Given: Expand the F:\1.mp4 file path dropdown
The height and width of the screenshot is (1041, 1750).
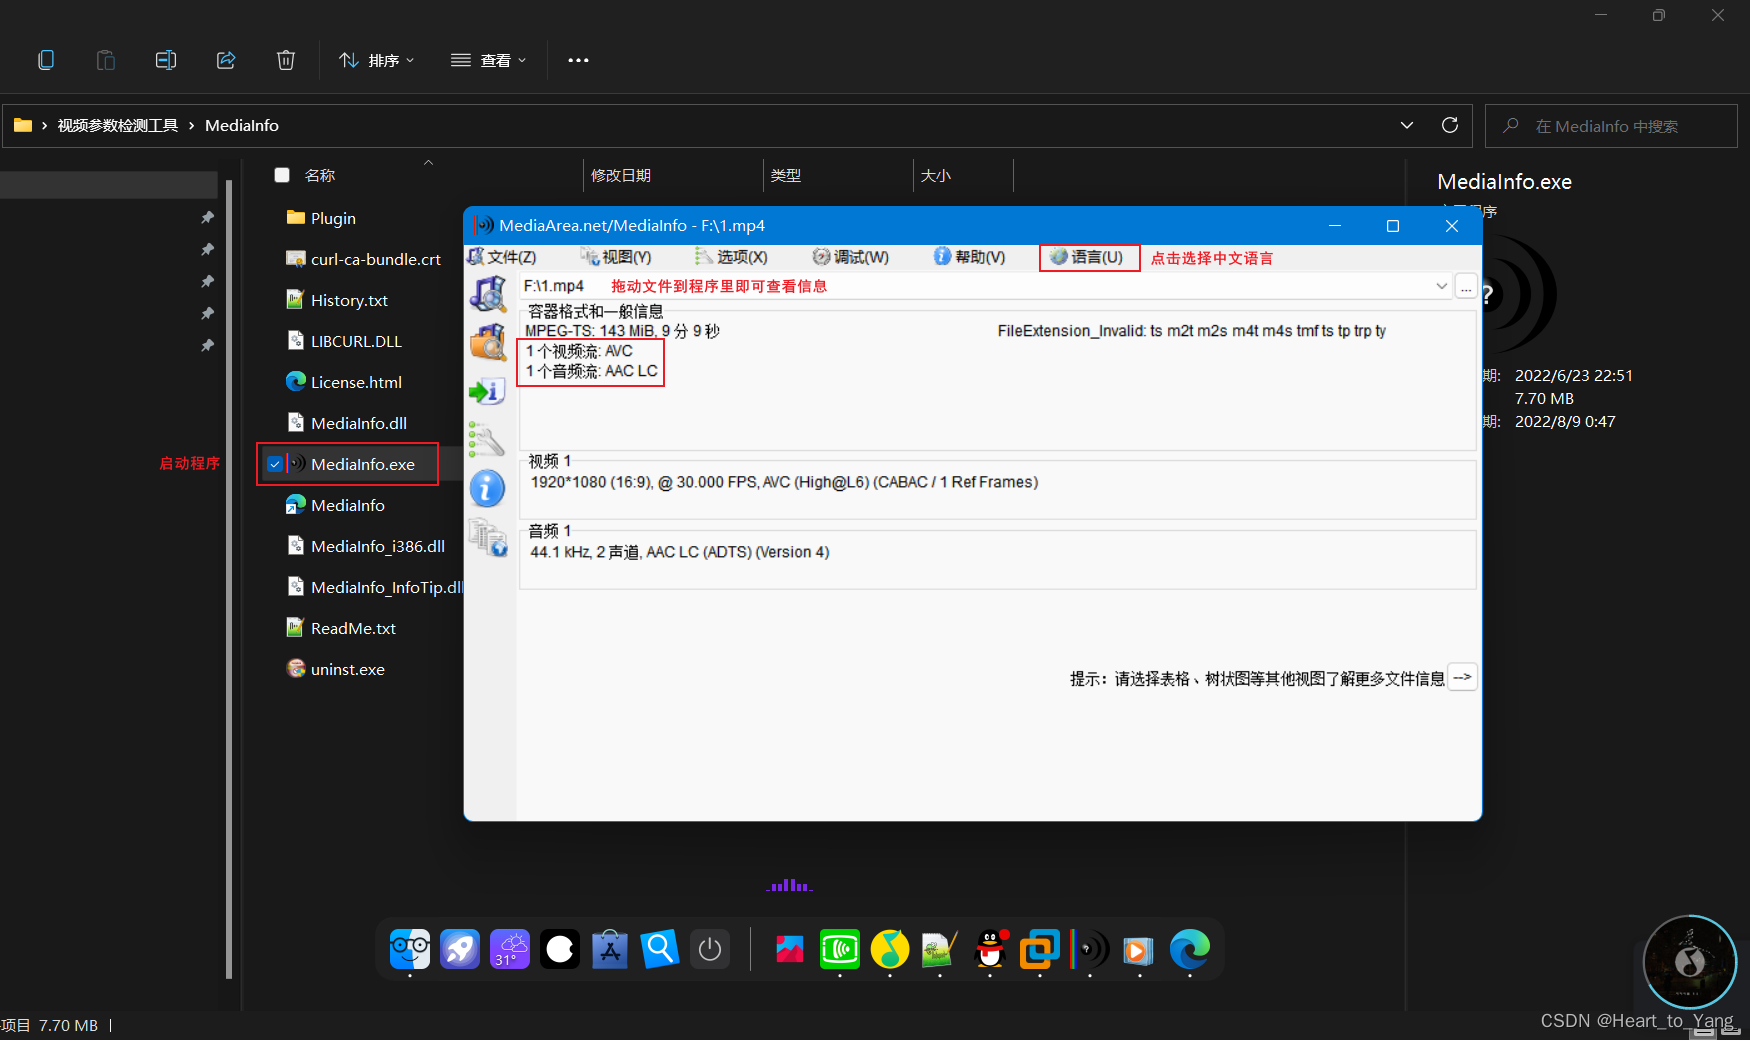Looking at the screenshot, I should click(1441, 286).
